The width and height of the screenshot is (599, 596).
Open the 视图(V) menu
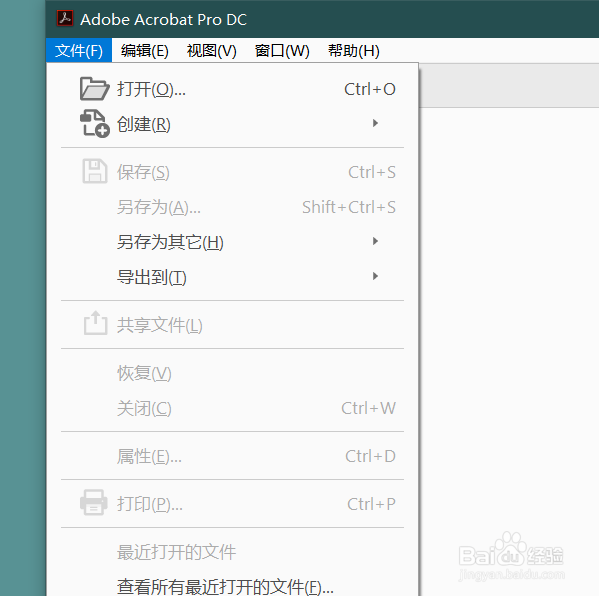pyautogui.click(x=212, y=50)
